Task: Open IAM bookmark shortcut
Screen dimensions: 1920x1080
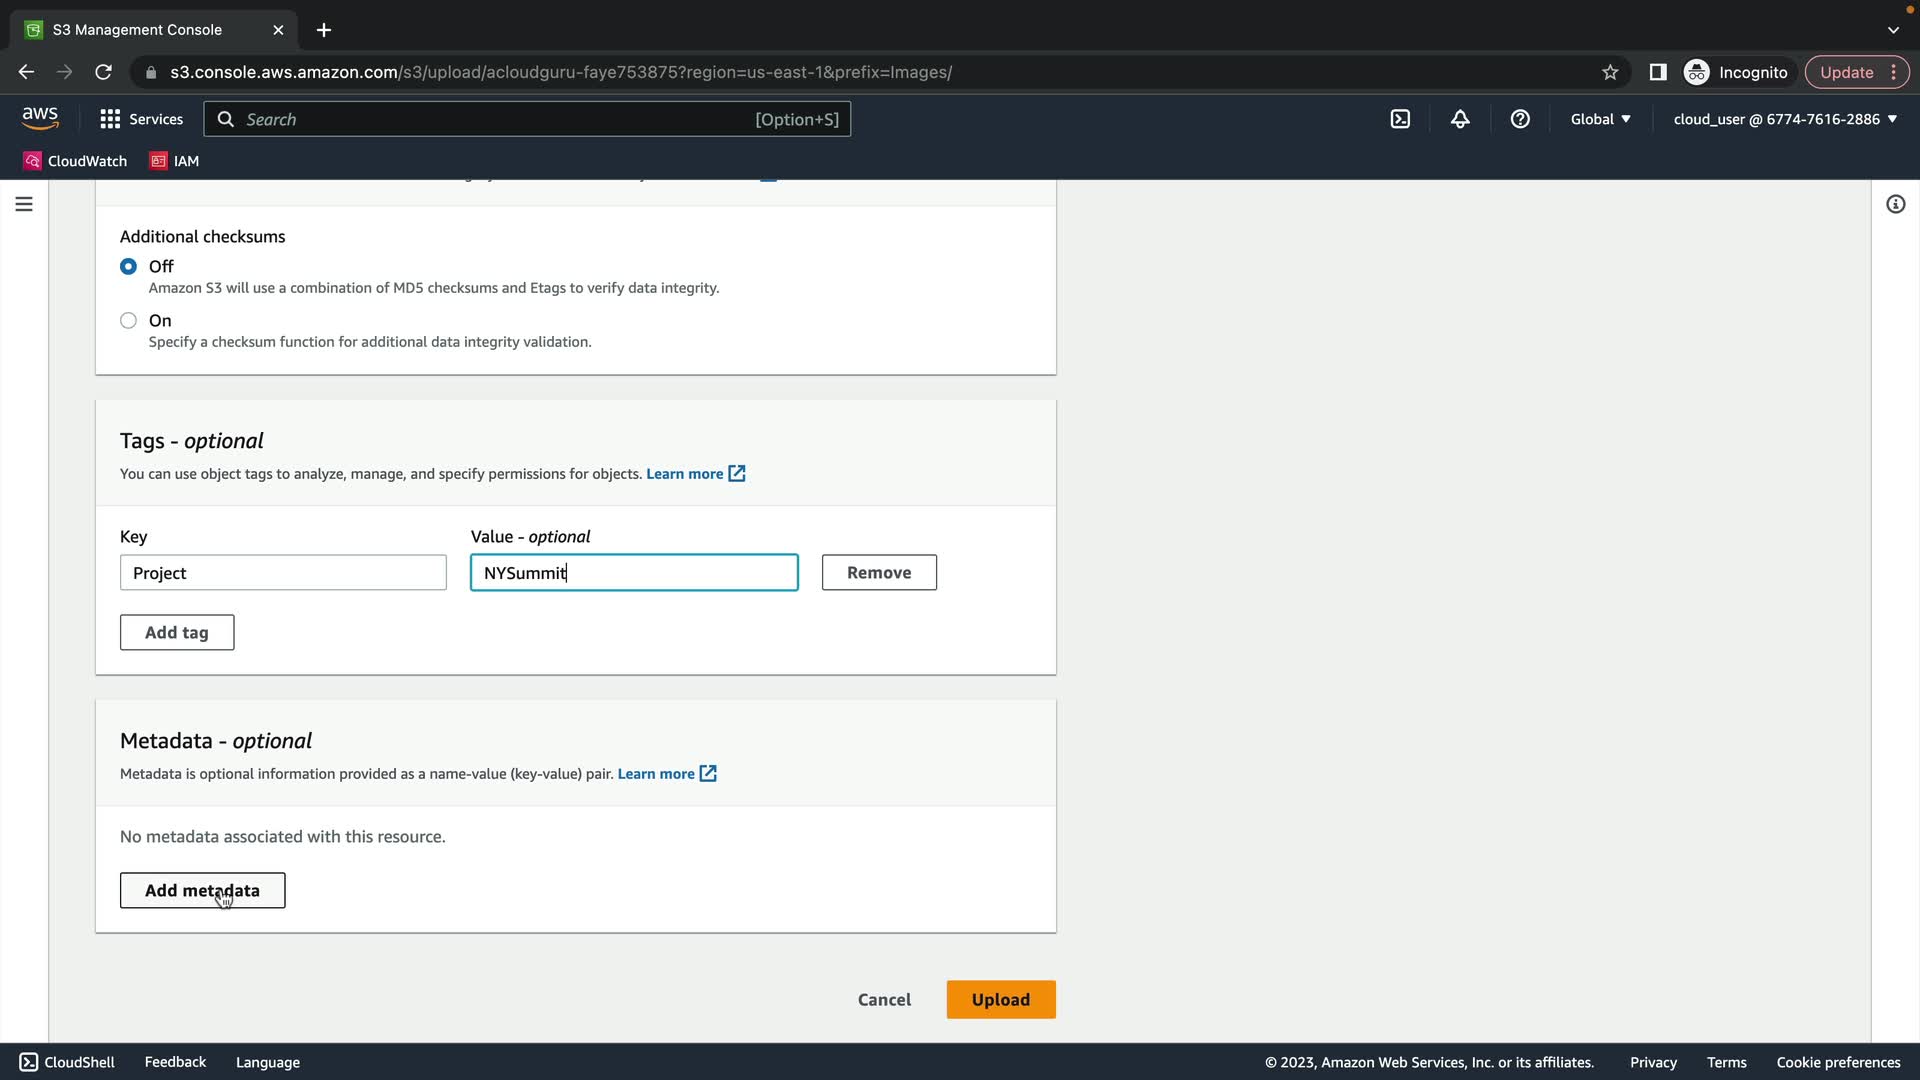Action: 175,161
